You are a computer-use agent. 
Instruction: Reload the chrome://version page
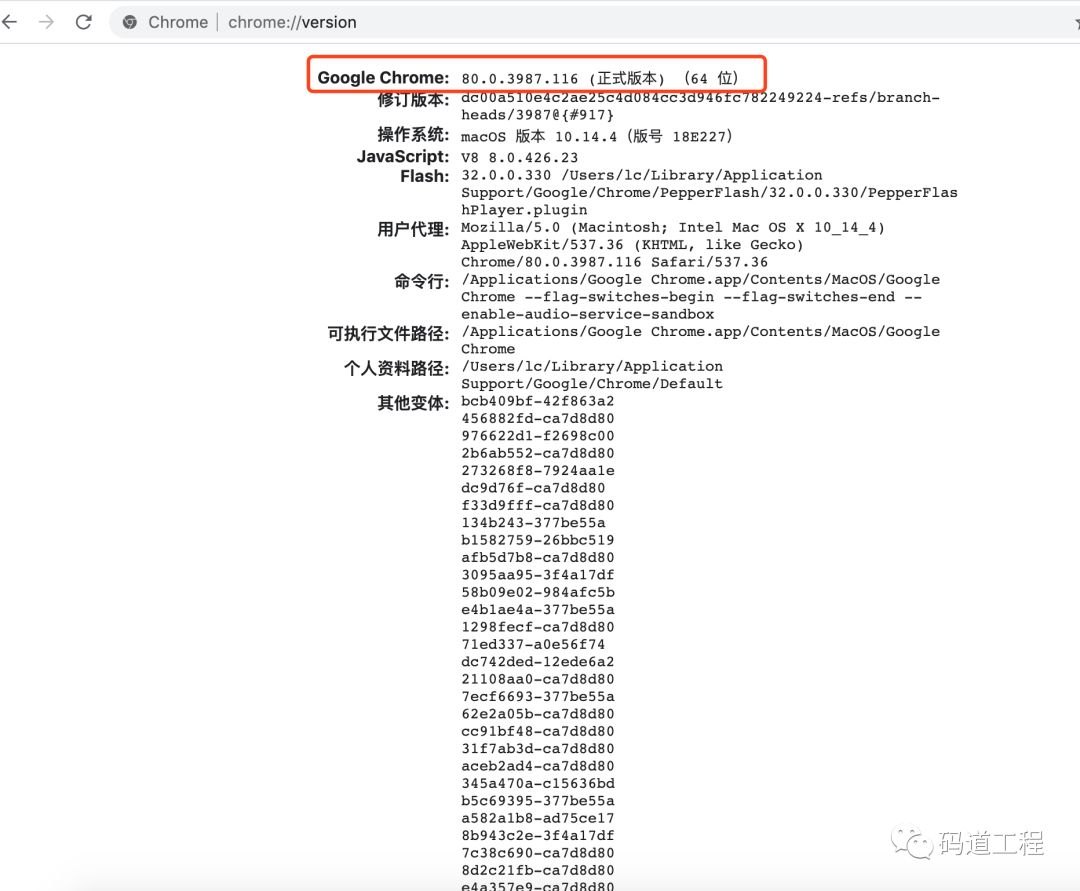pyautogui.click(x=84, y=21)
